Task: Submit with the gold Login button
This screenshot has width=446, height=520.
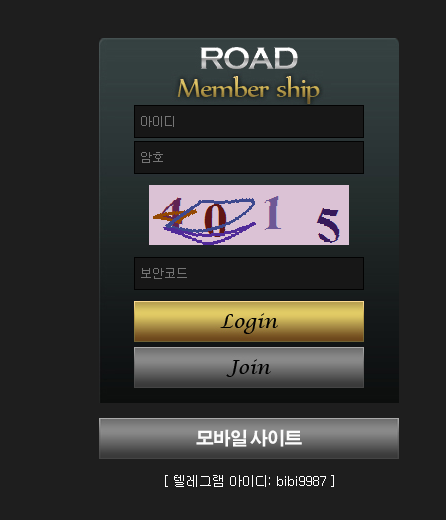Action: 249,321
